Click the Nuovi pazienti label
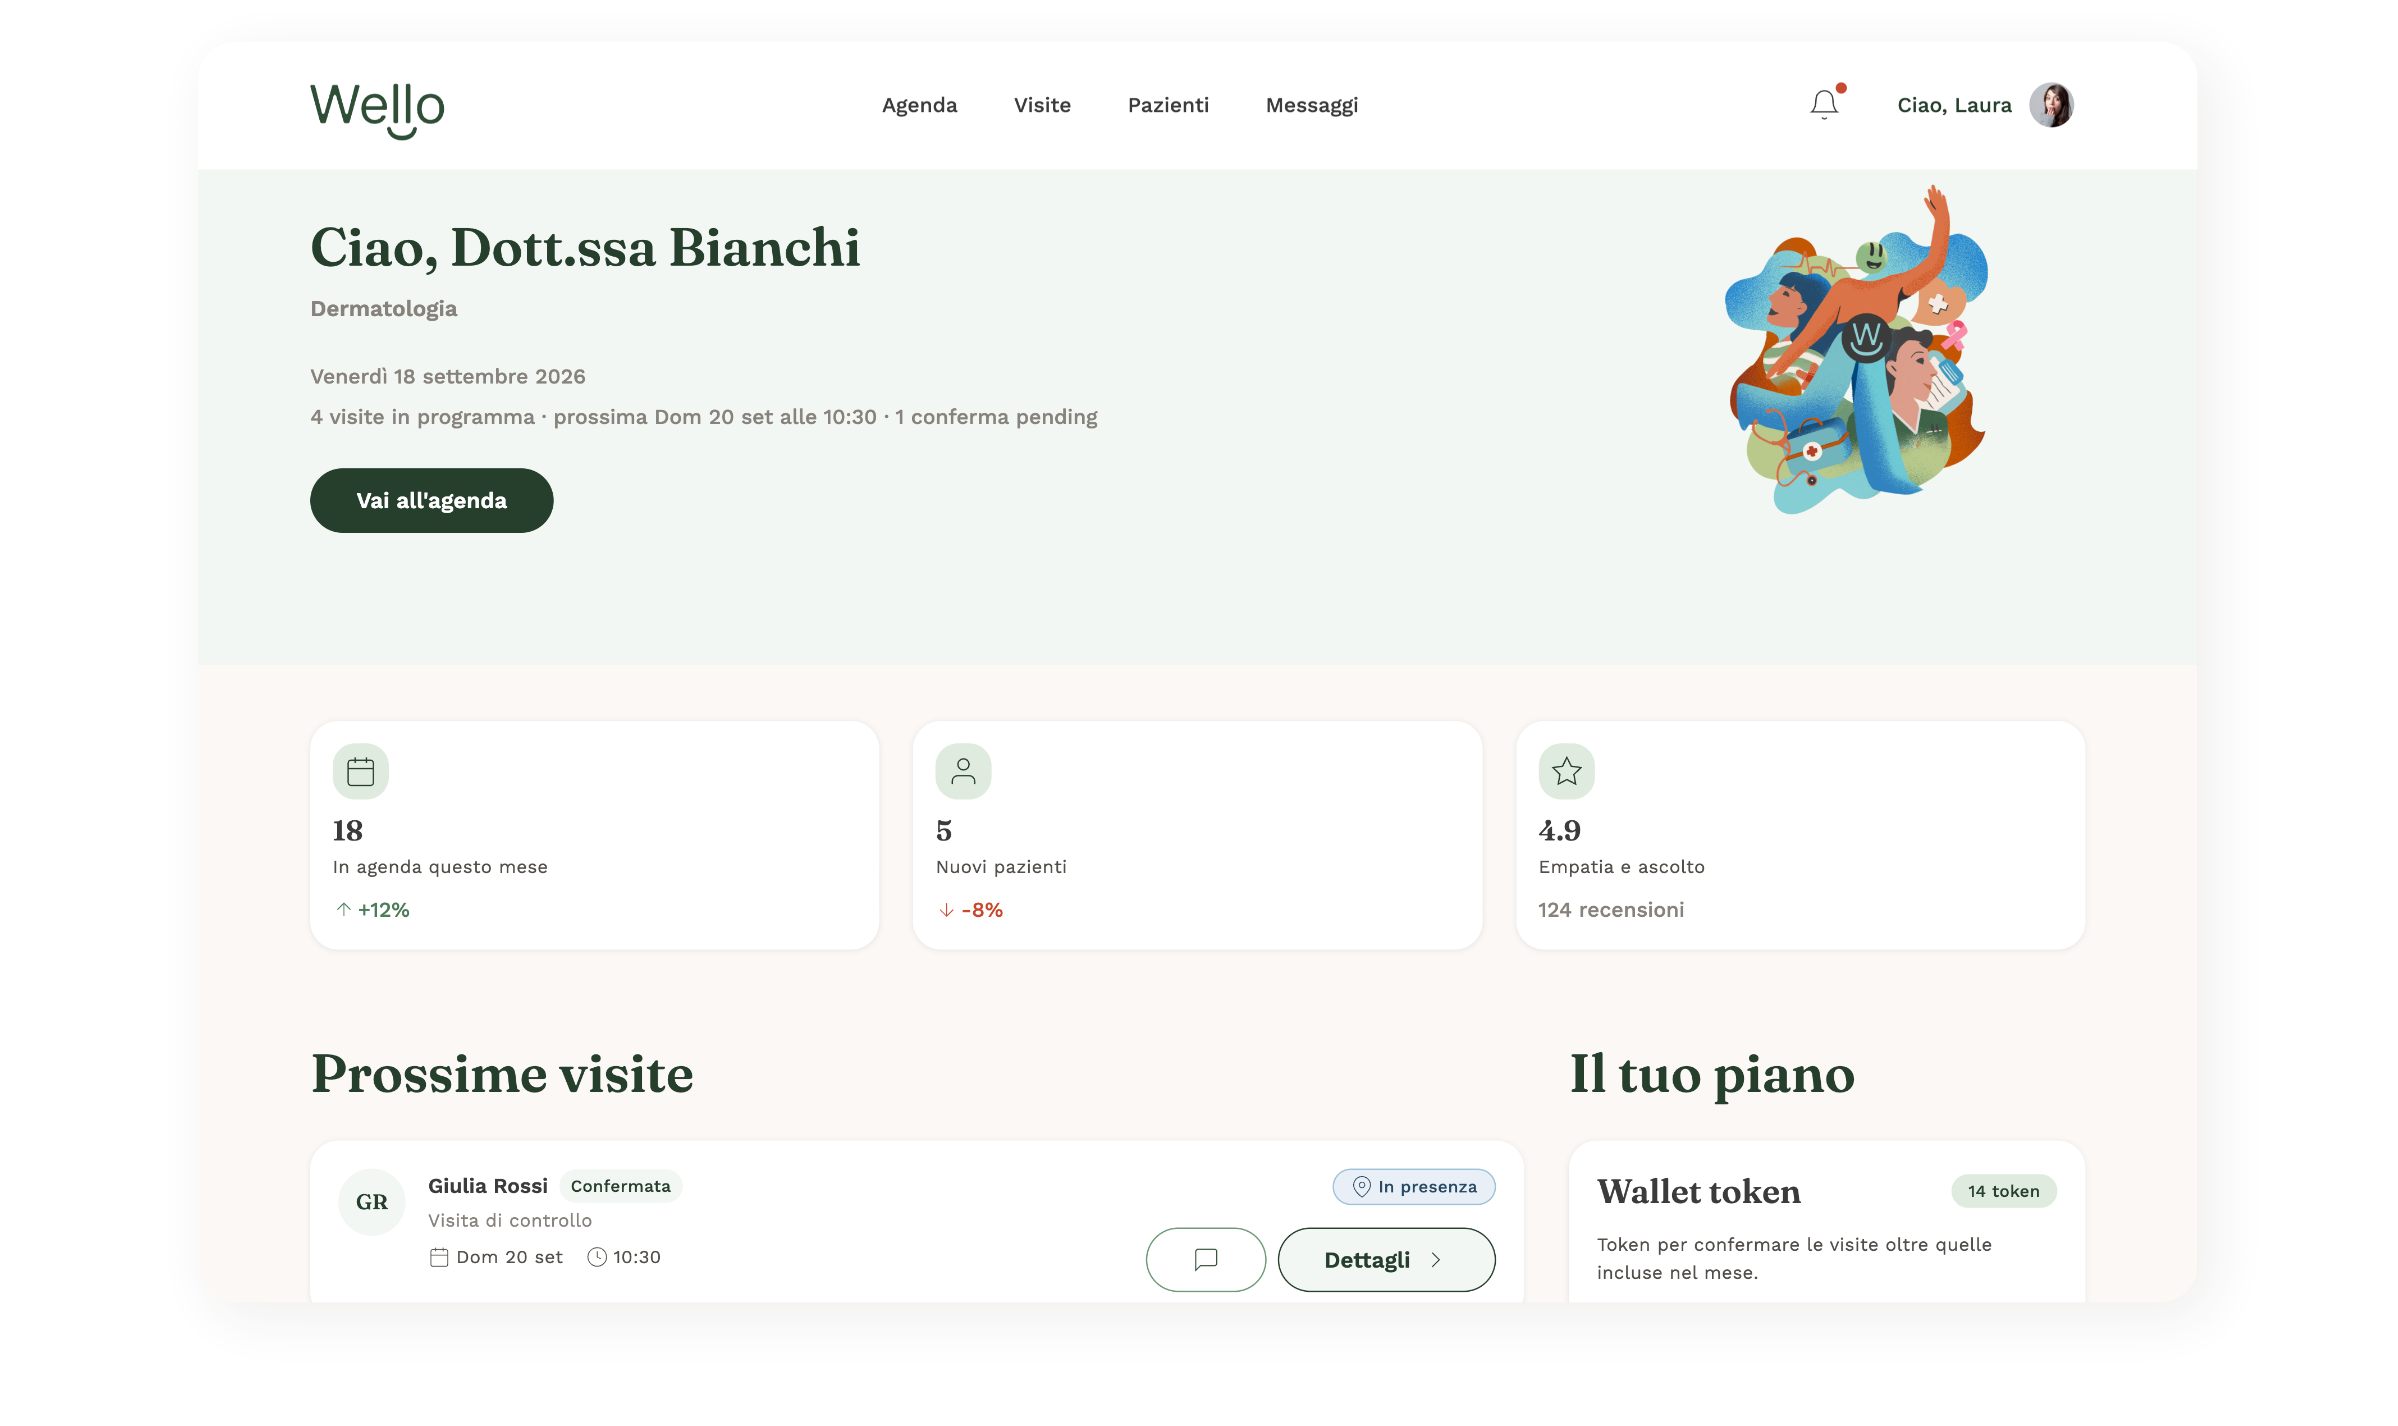This screenshot has width=2398, height=1426. [x=1001, y=867]
